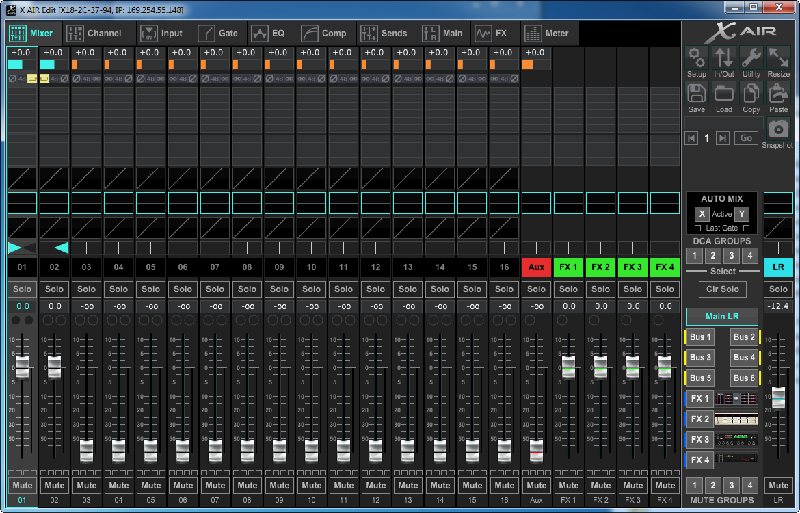The width and height of the screenshot is (800, 513).
Task: Select the Main LR bus layer
Action: coord(721,316)
